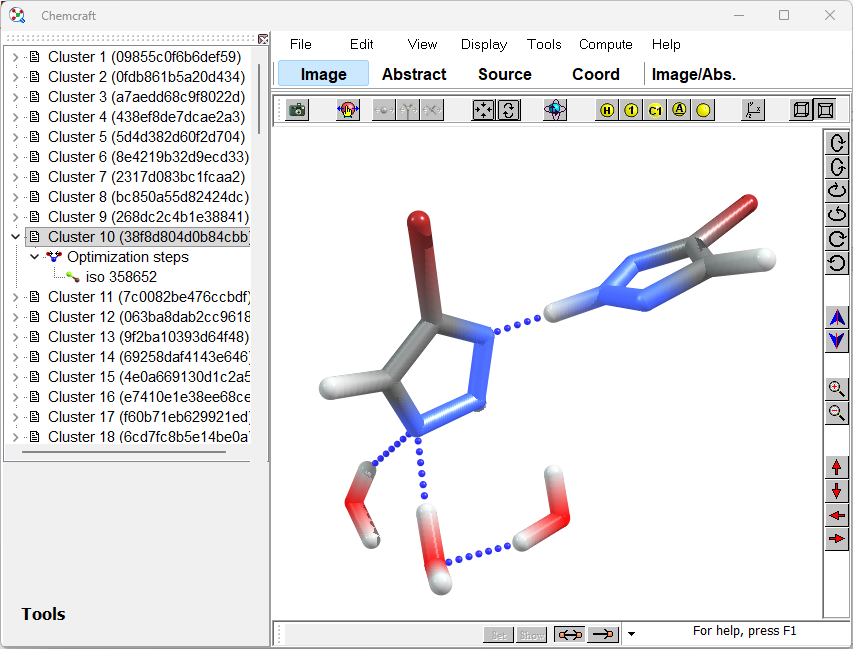853x649 pixels.
Task: Click the greyed crossed-bonds move icon
Action: pyautogui.click(x=432, y=110)
